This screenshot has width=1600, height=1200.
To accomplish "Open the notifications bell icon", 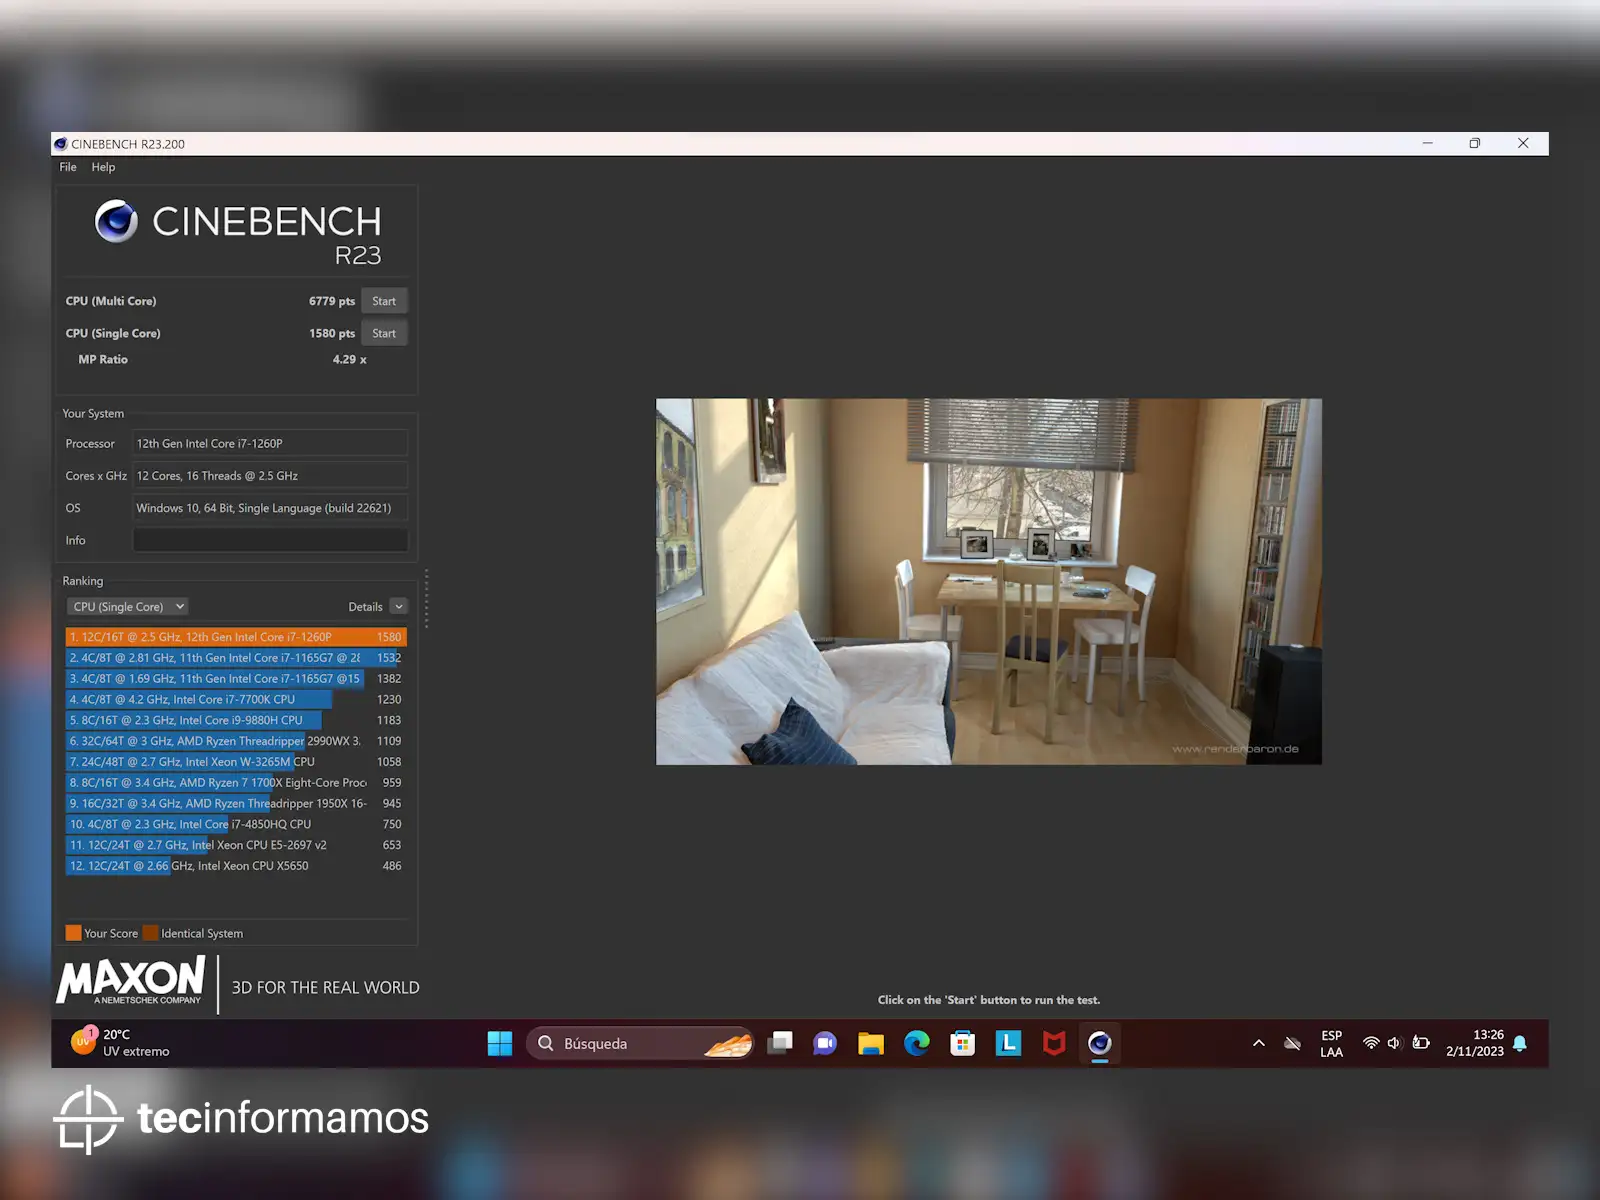I will (1520, 1043).
